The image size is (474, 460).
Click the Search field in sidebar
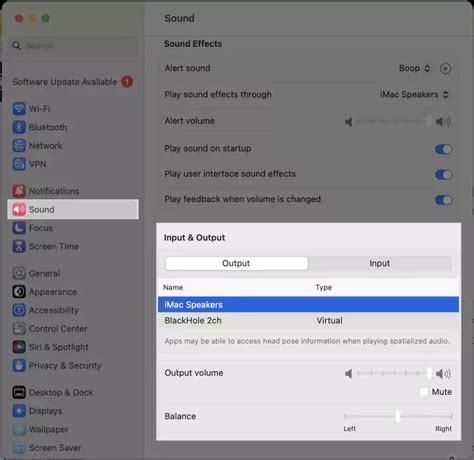[x=73, y=45]
